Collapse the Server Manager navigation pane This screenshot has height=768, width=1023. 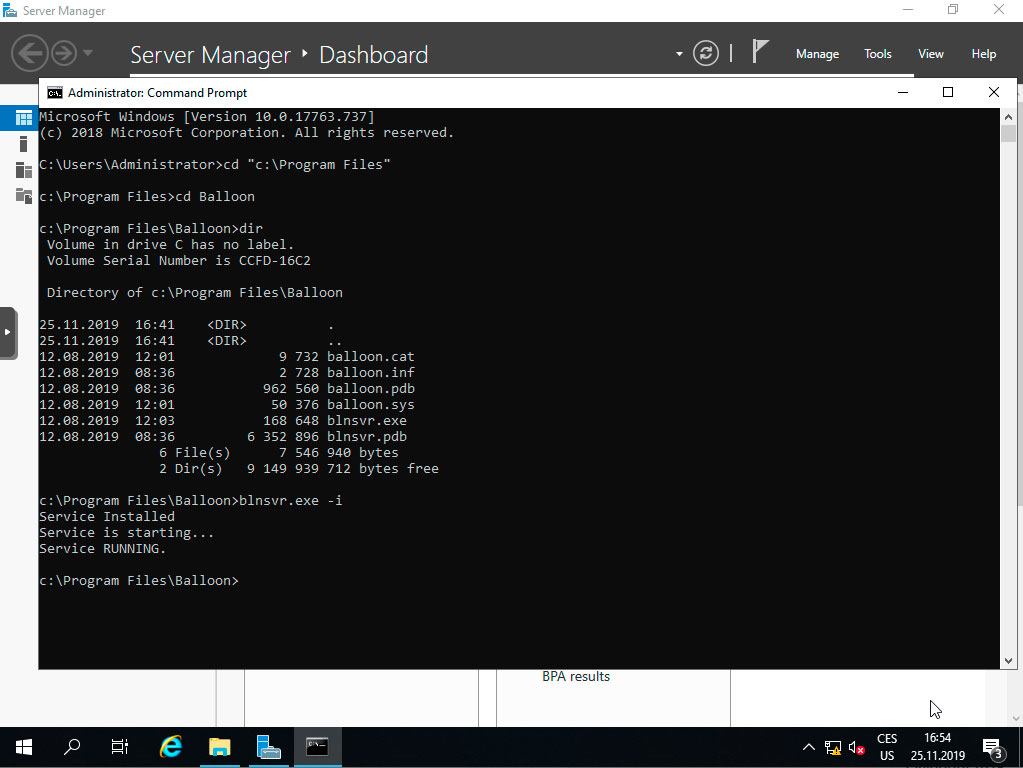click(8, 332)
